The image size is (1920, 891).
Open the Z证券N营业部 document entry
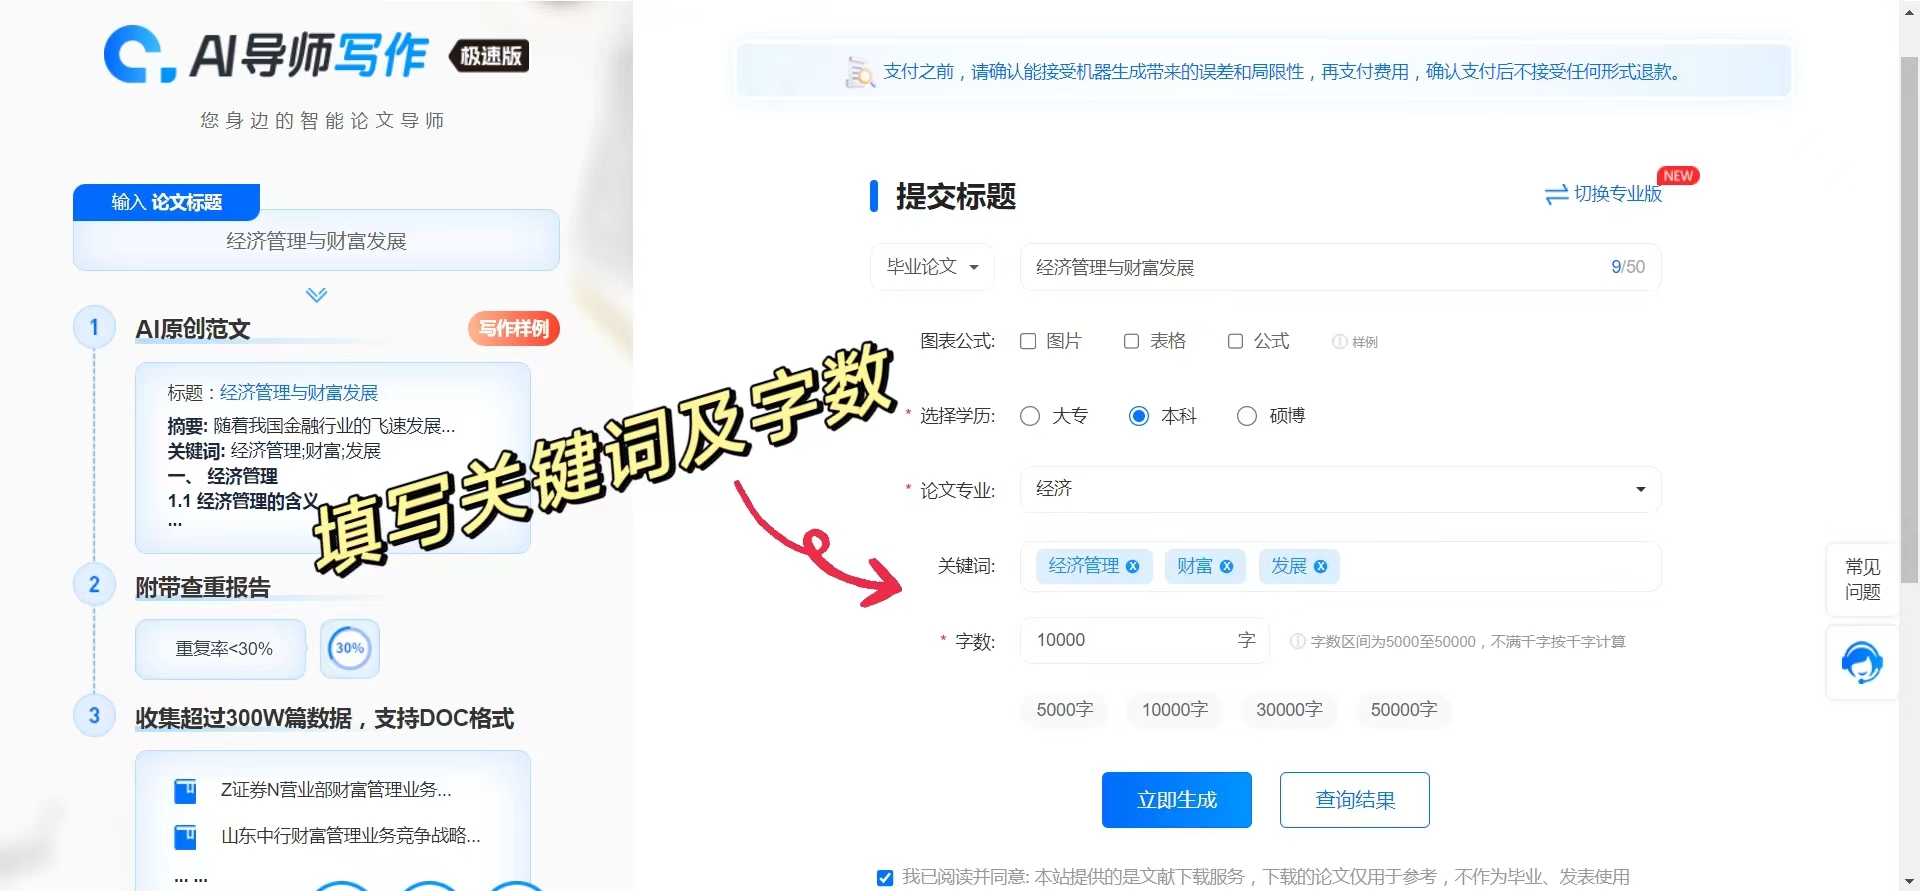point(335,790)
